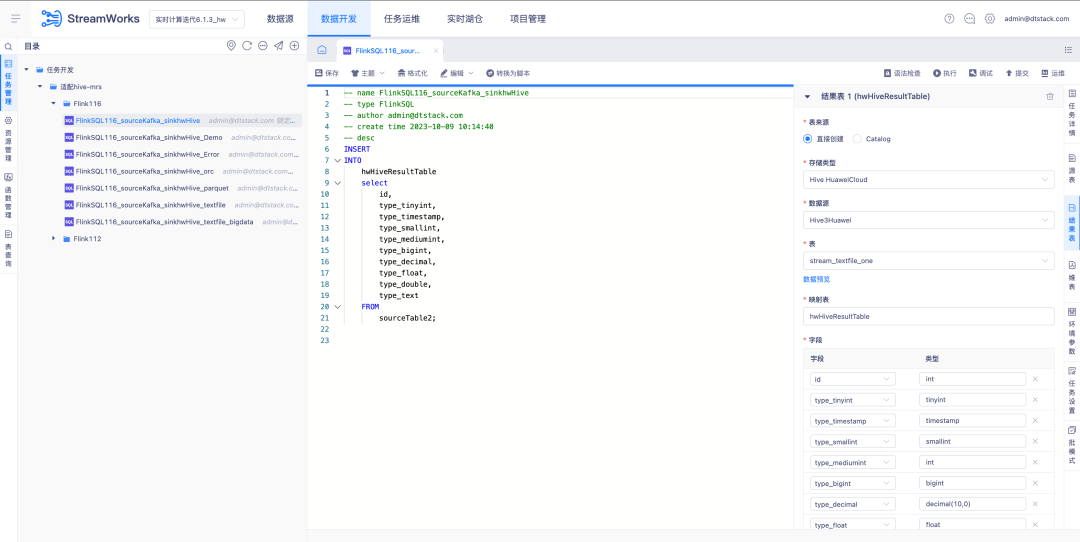The width and height of the screenshot is (1080, 542).
Task: Open the 编辑 toolbar dropdown
Action: [x=457, y=72]
